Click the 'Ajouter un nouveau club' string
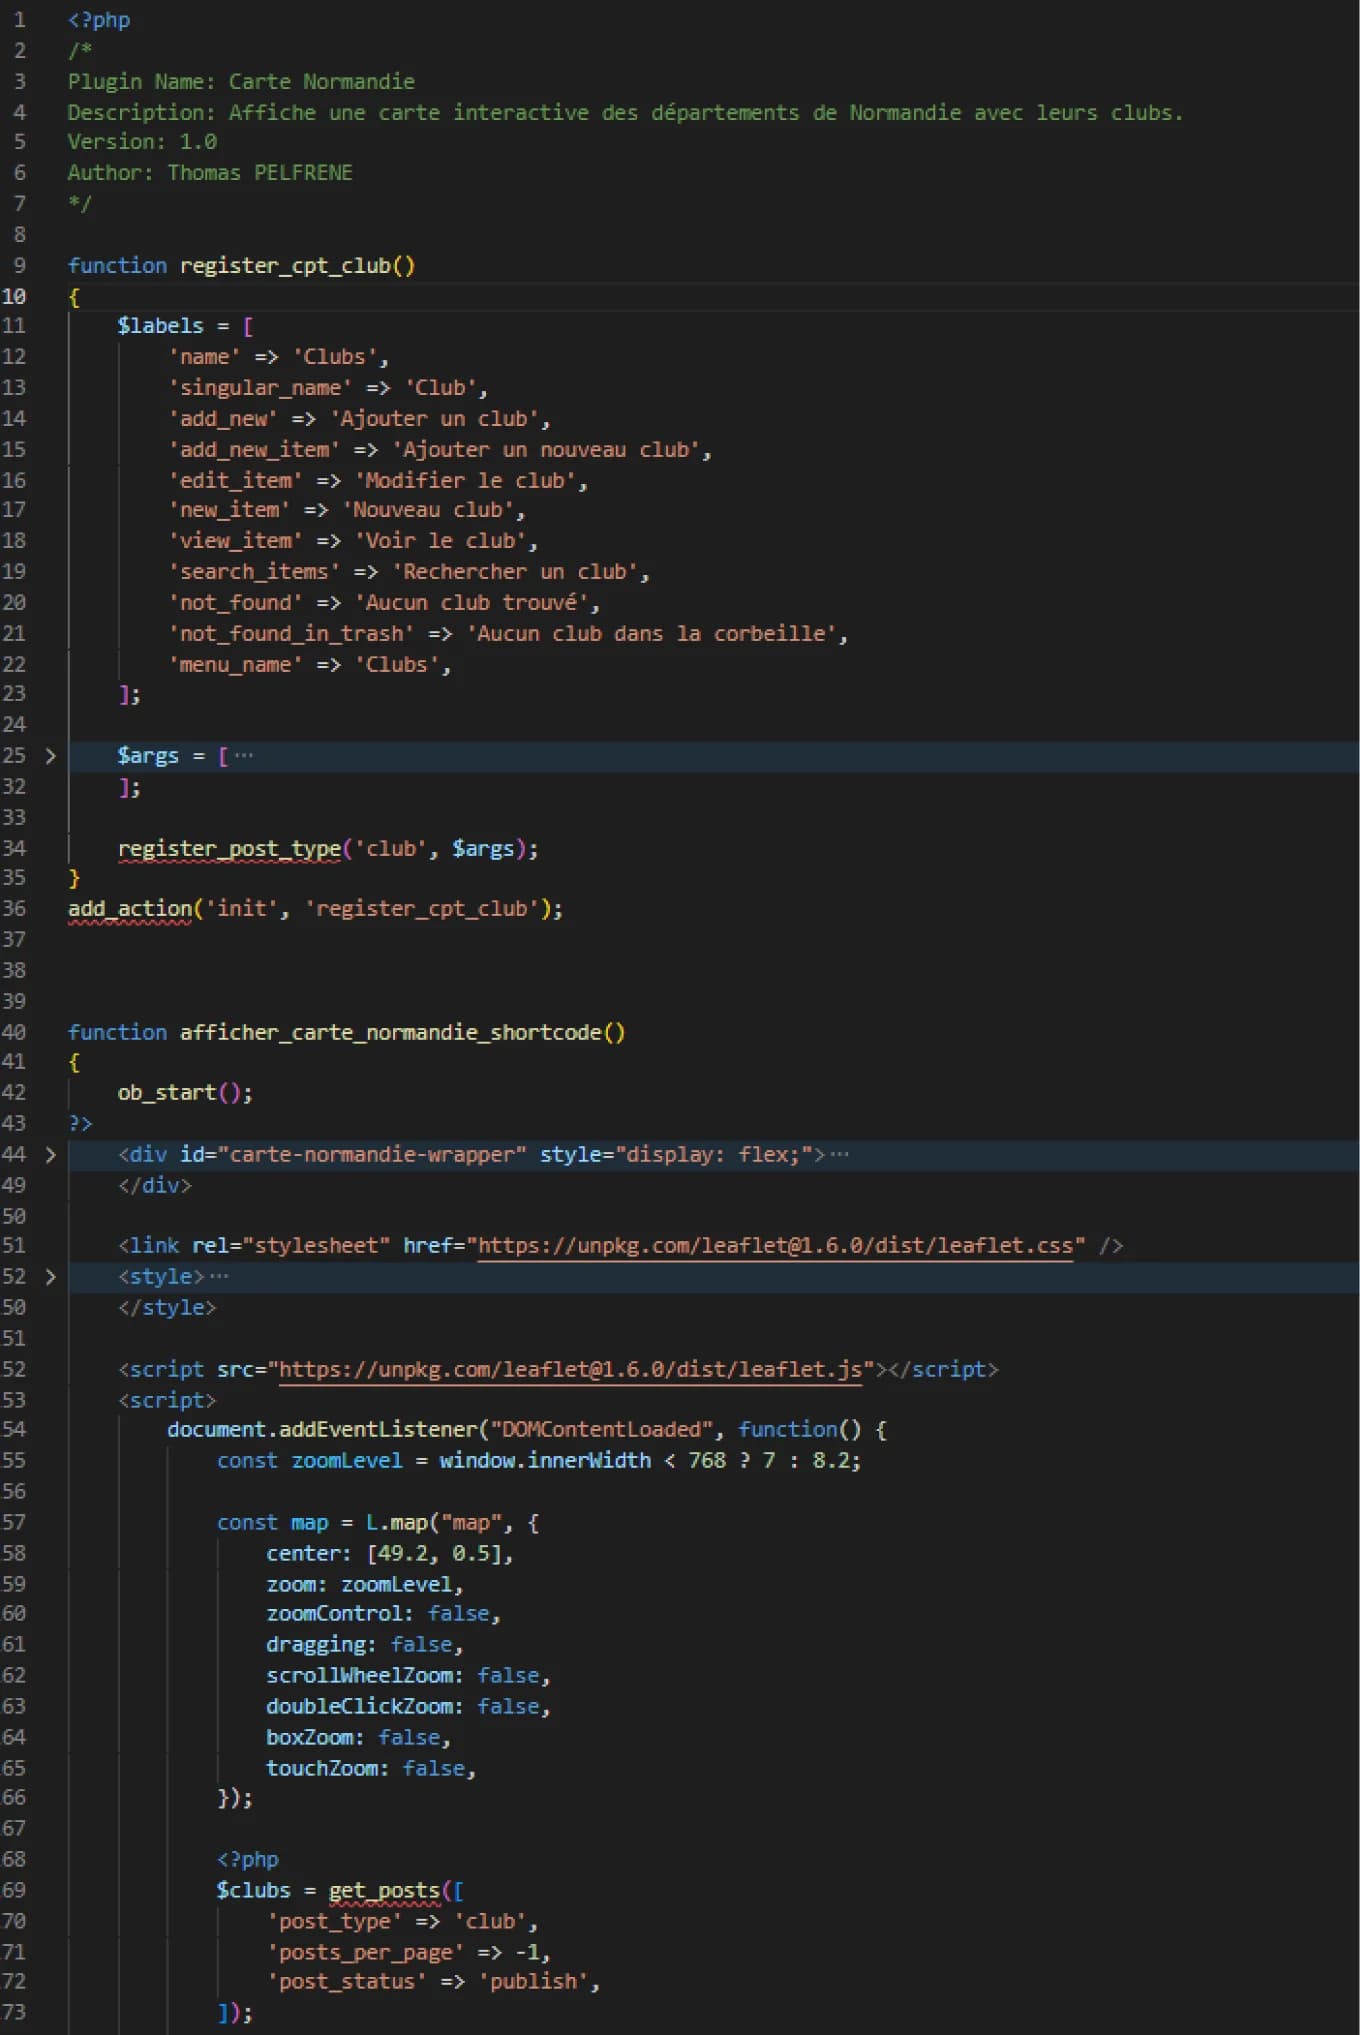This screenshot has height=2035, width=1360. click(x=545, y=450)
